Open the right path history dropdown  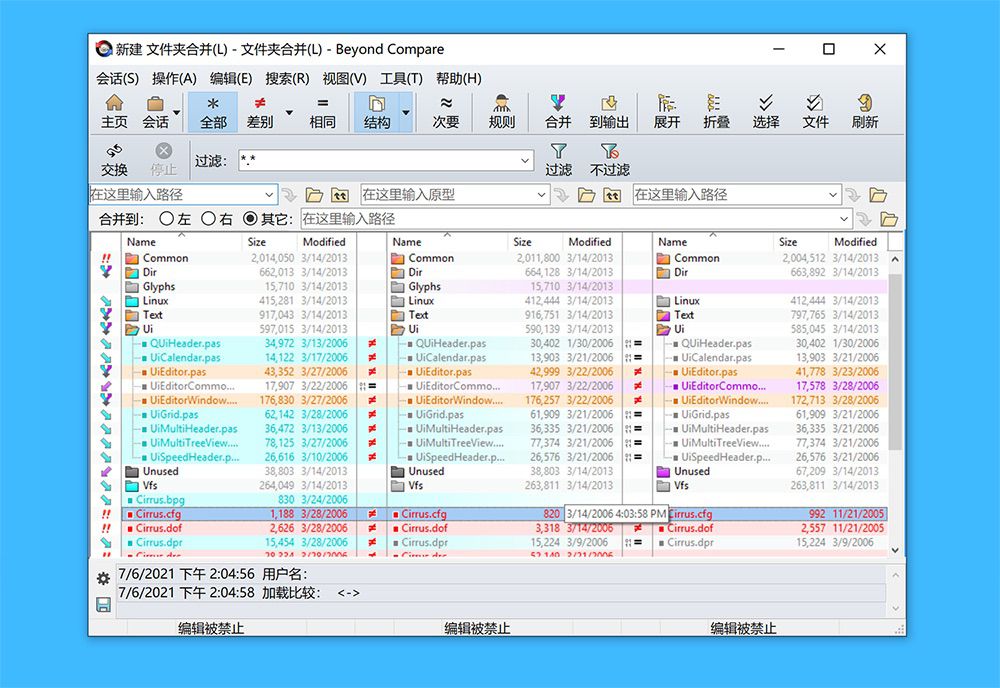click(x=833, y=194)
